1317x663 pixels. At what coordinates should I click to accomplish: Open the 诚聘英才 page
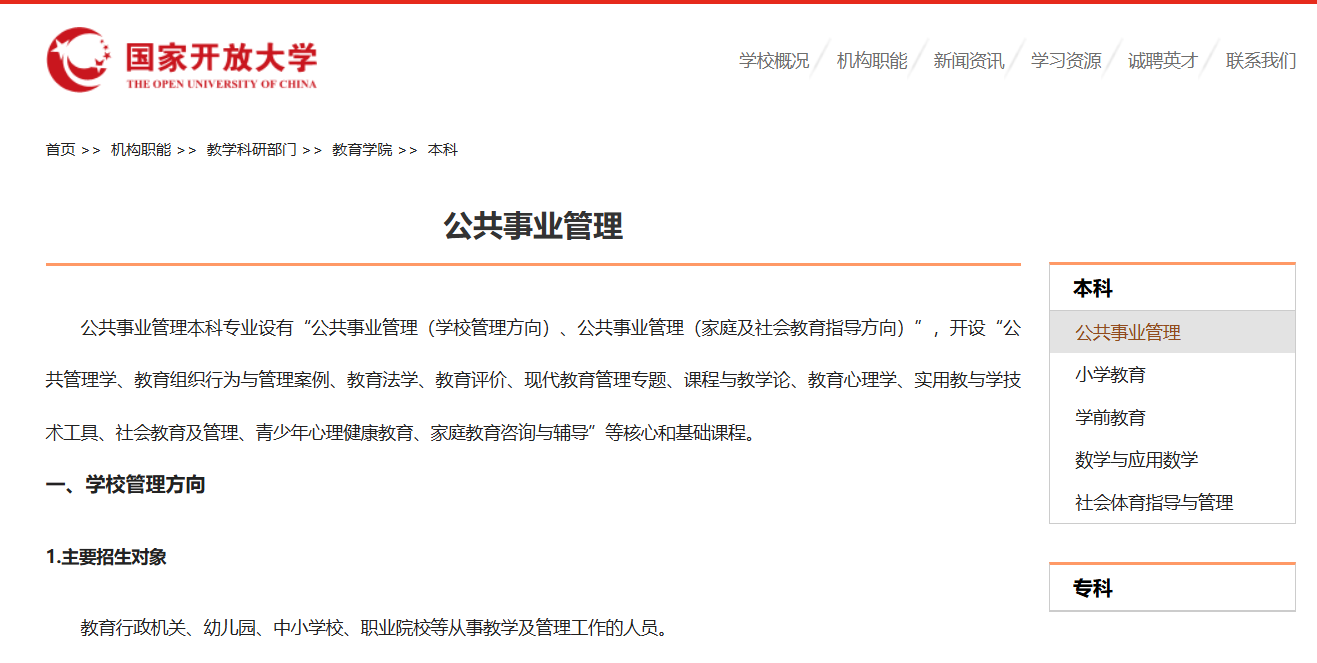coord(1162,61)
